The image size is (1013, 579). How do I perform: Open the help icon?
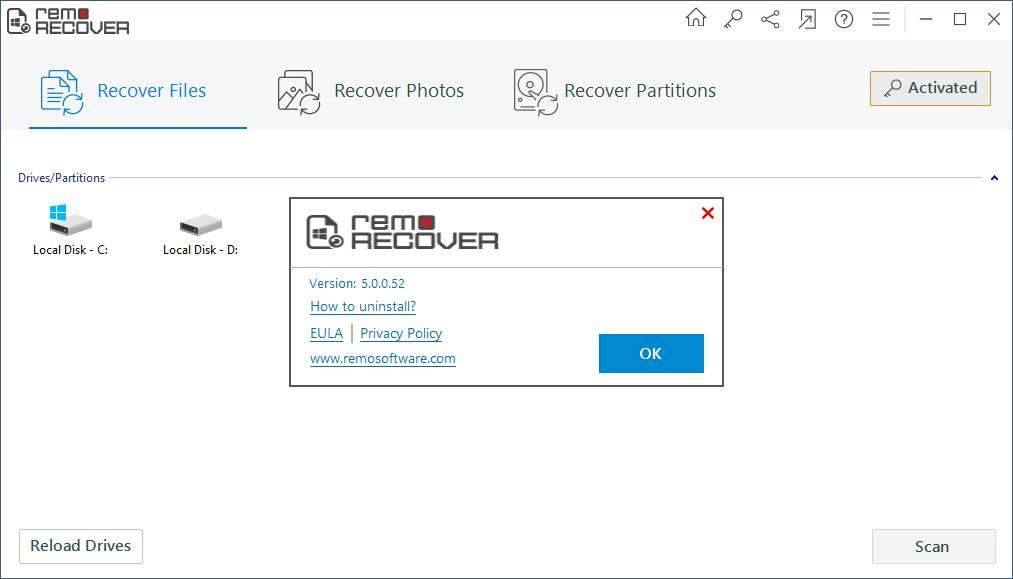[842, 19]
